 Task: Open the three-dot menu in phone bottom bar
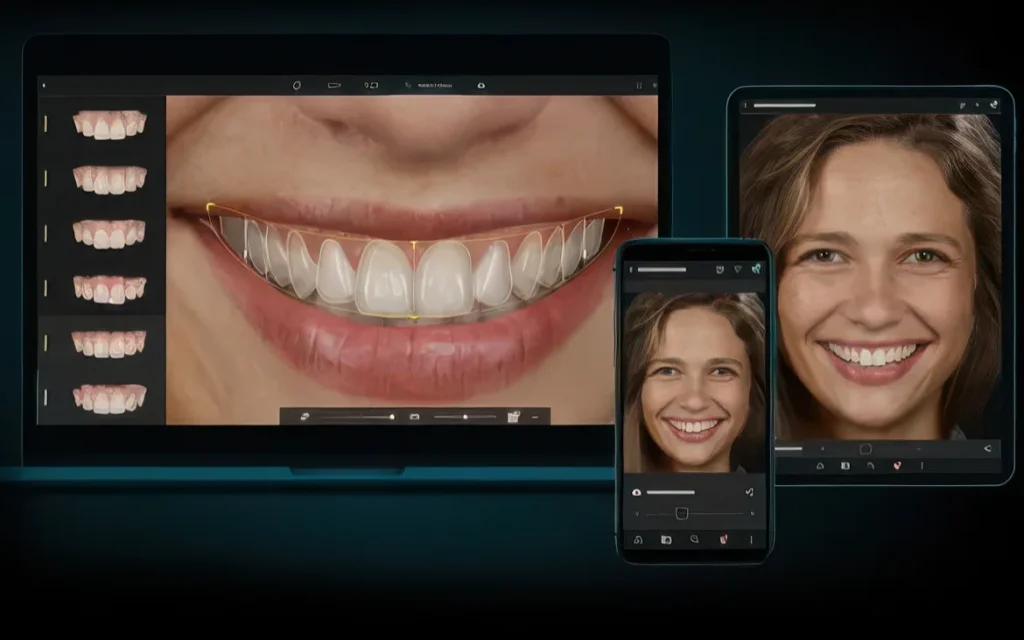coord(750,539)
